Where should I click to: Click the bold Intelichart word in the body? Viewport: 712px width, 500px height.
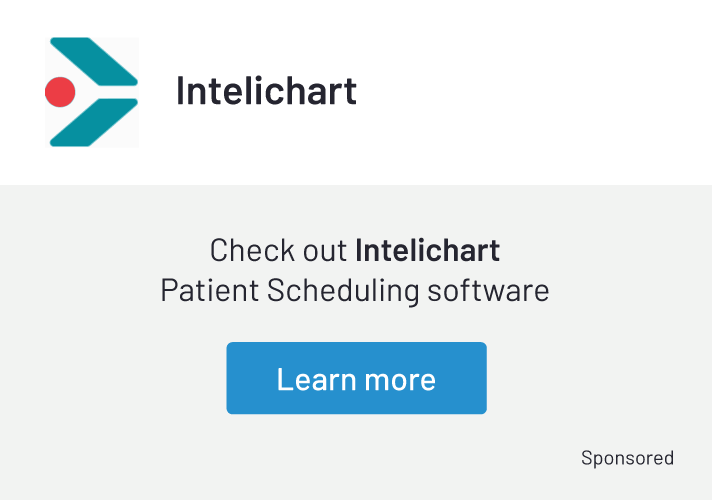pos(427,249)
